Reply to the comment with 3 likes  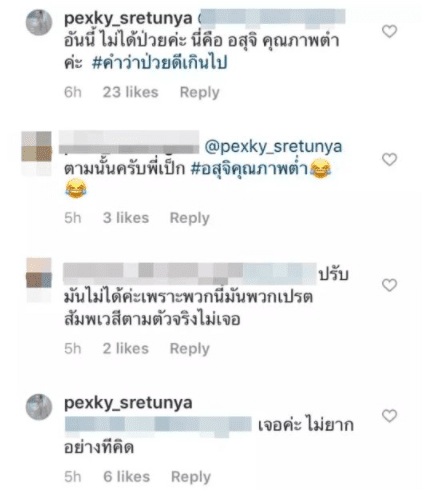tap(190, 218)
